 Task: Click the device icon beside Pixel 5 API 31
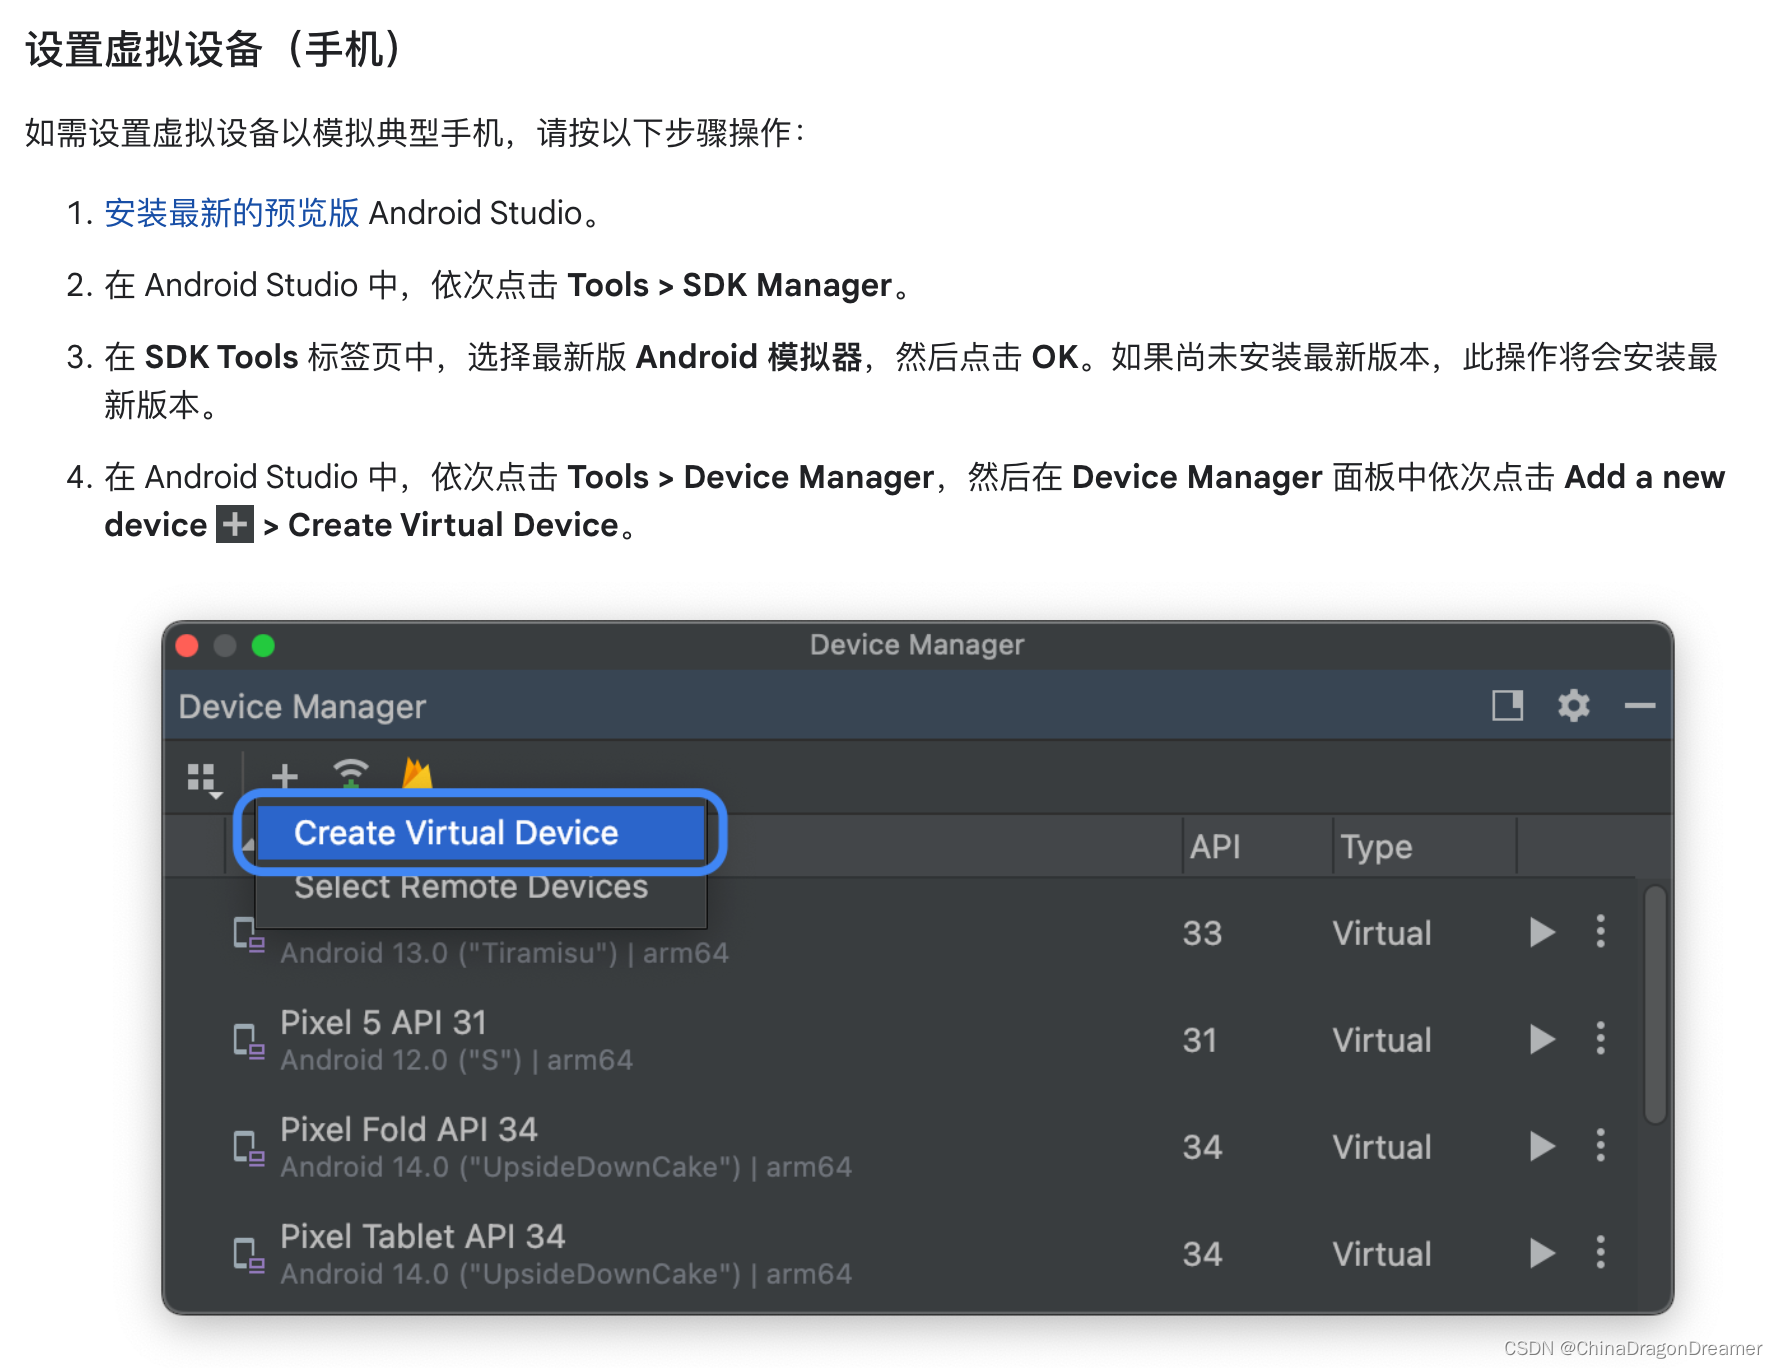(x=248, y=1041)
